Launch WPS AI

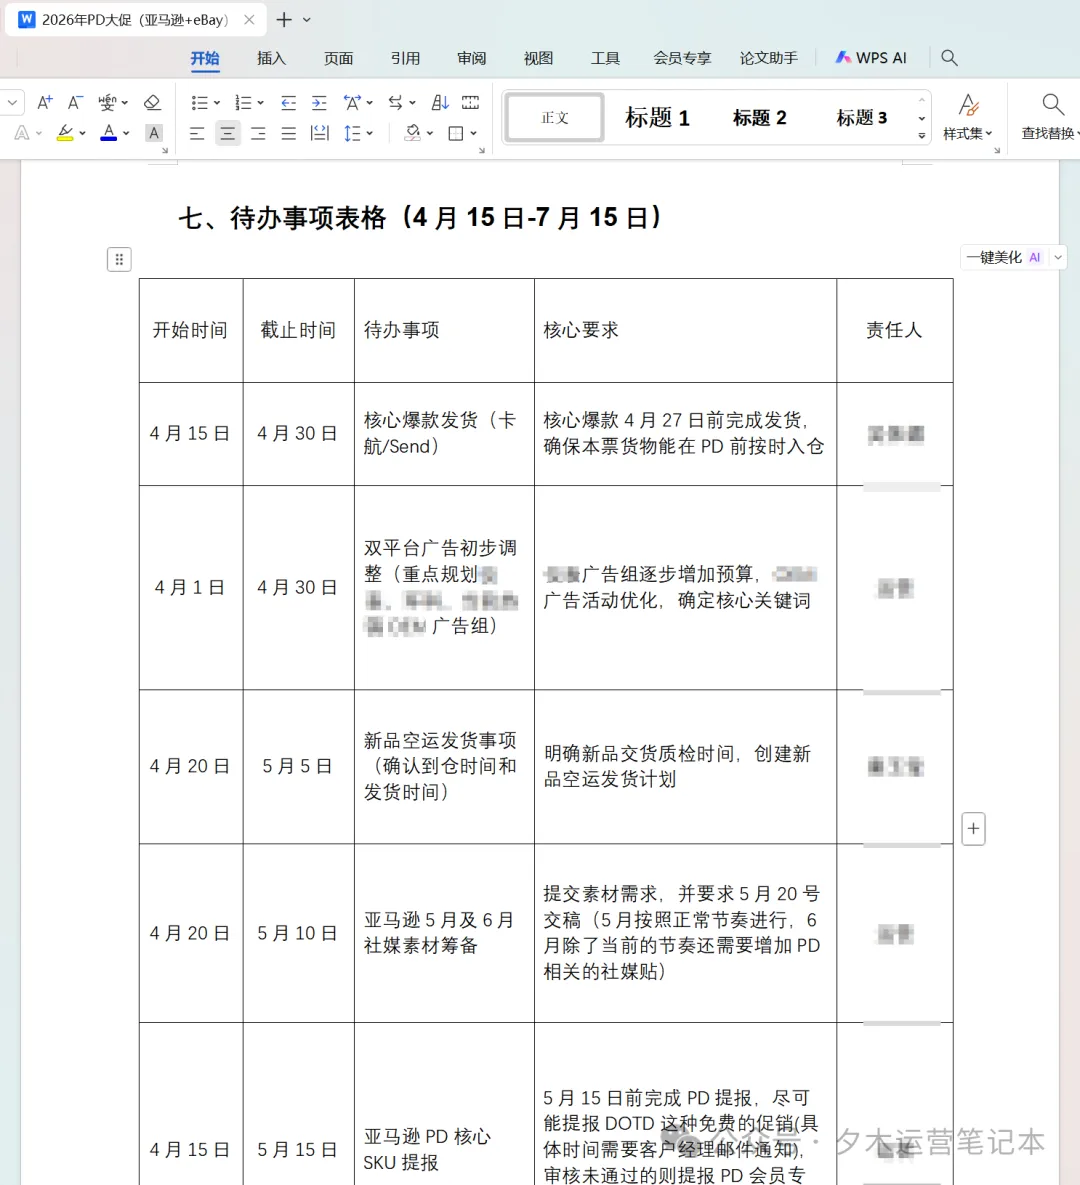[871, 57]
